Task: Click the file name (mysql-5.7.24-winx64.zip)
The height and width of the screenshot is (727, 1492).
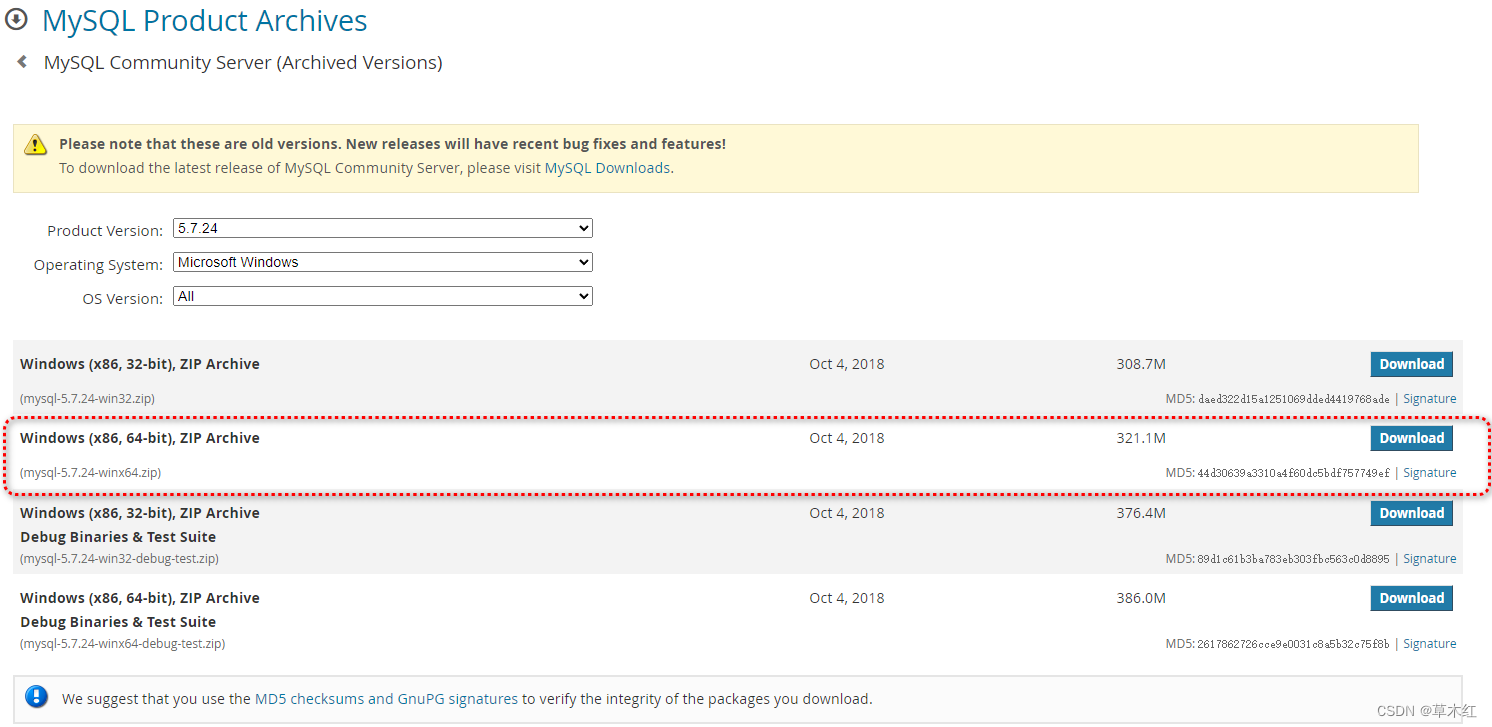Action: click(x=90, y=472)
